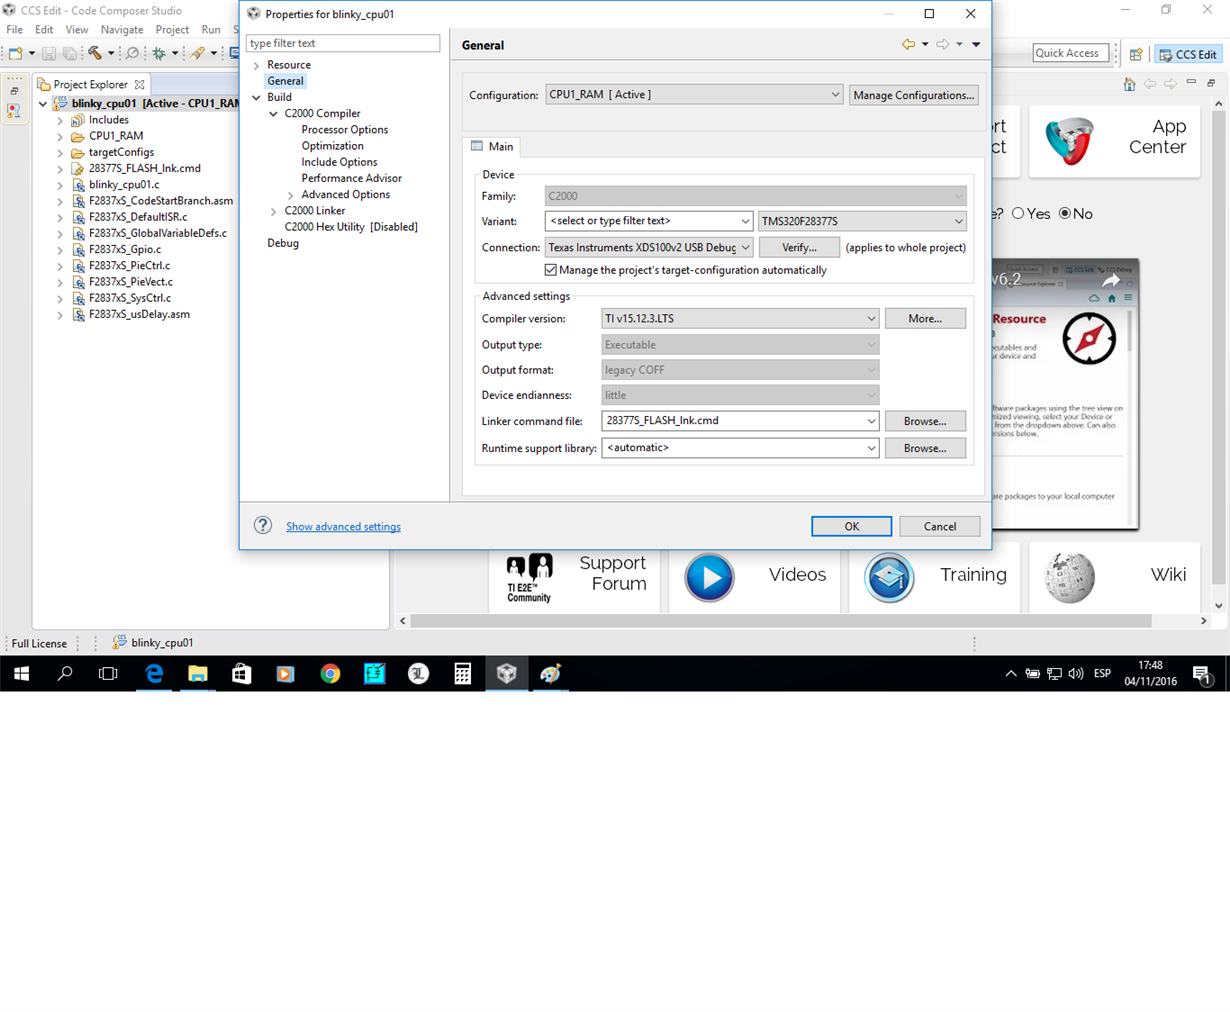This screenshot has width=1230, height=1012.
Task: Click Browse next to Linker command file
Action: point(925,421)
